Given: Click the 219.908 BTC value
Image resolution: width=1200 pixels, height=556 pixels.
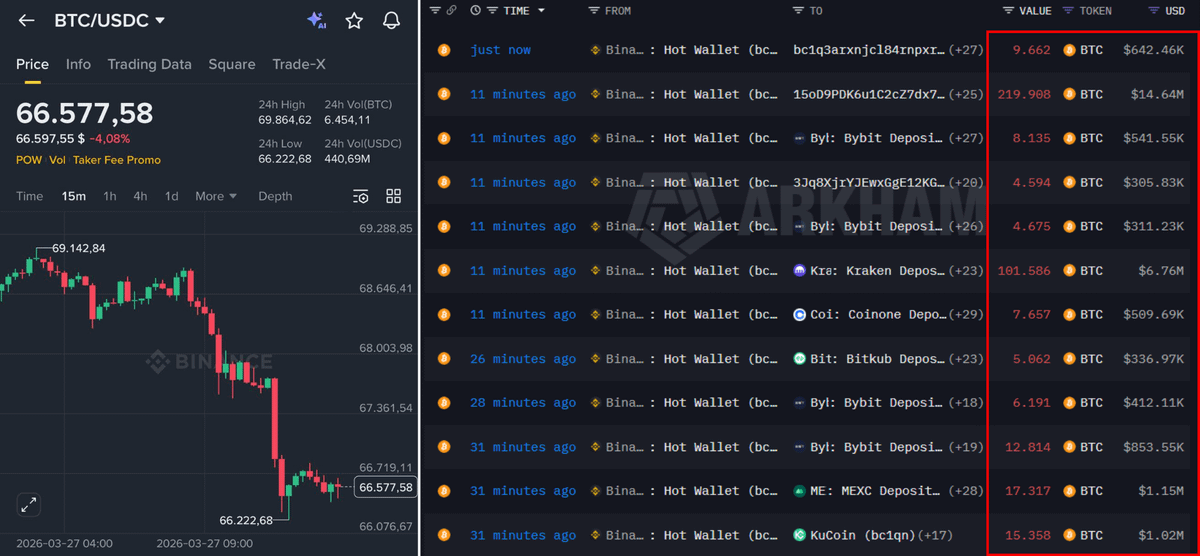Looking at the screenshot, I should click(x=1024, y=94).
